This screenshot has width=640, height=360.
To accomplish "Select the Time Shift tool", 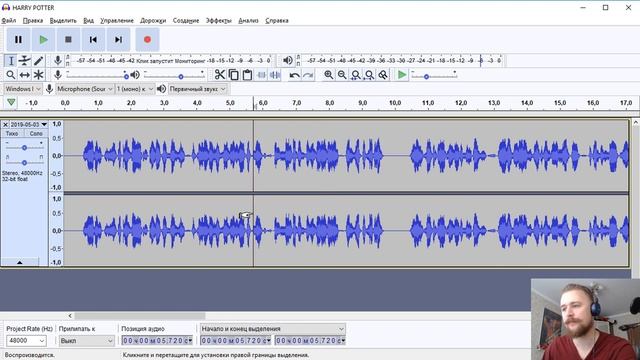I will (24, 75).
